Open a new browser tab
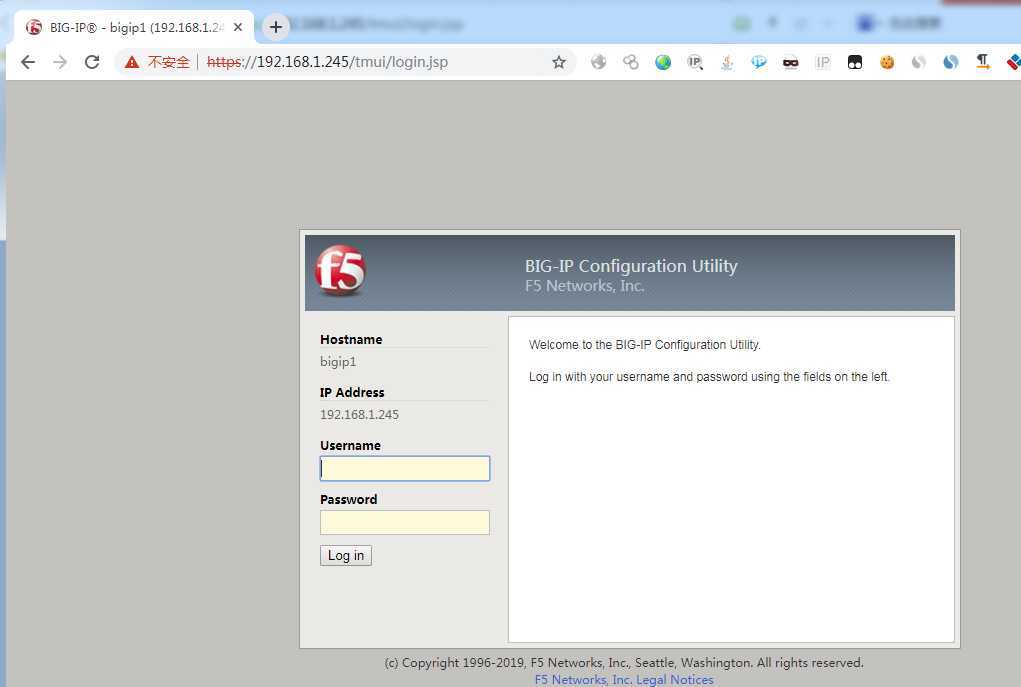1021x687 pixels. pyautogui.click(x=276, y=27)
